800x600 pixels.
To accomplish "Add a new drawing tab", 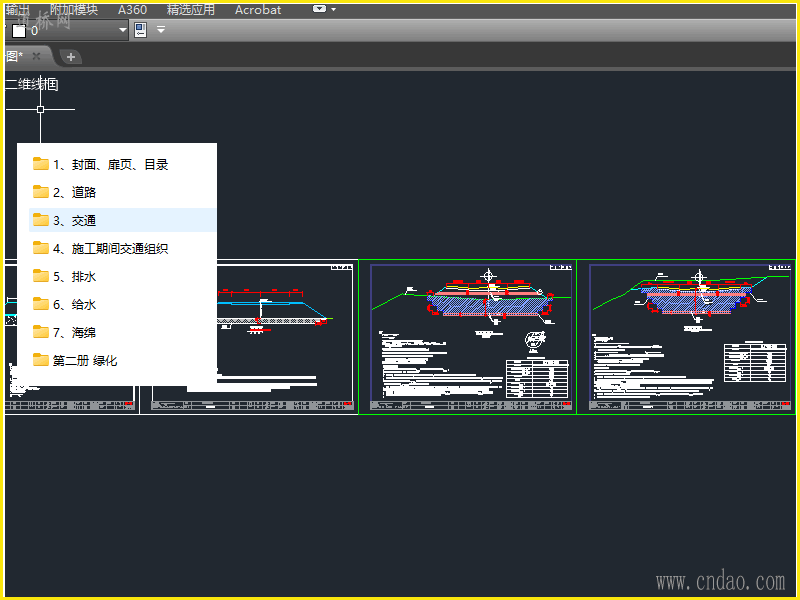I will coord(71,57).
